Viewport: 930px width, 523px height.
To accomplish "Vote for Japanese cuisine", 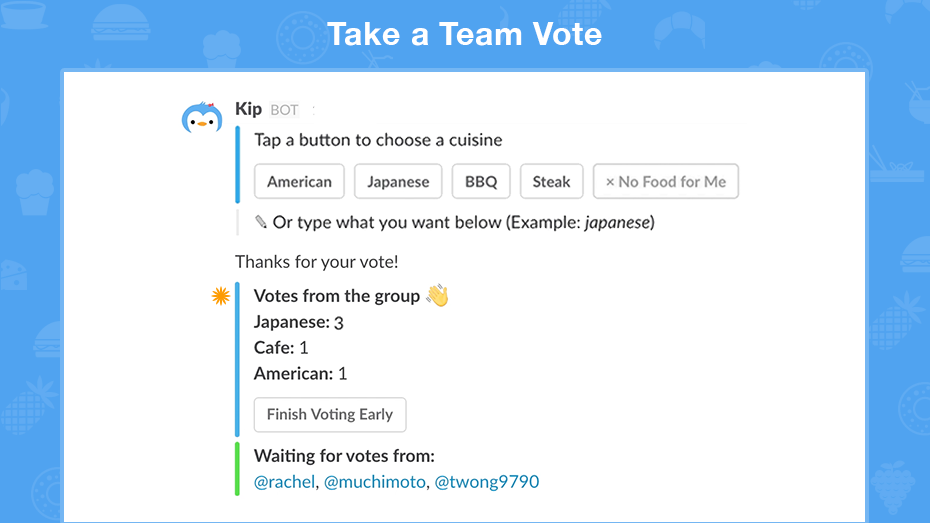I will click(398, 181).
